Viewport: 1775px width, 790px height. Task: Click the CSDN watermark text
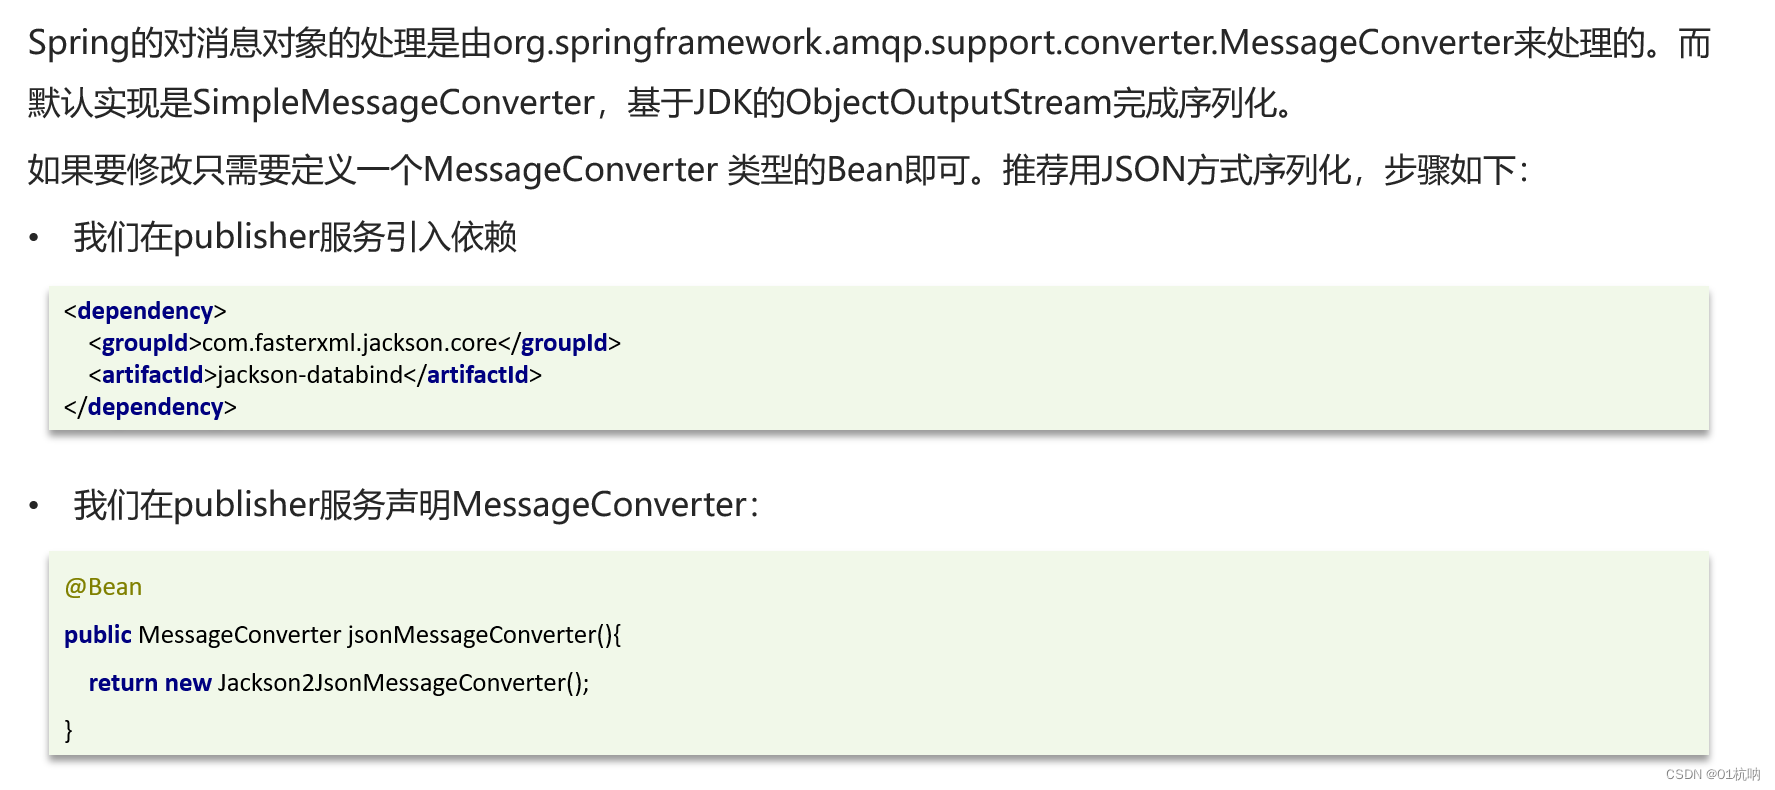[x=1713, y=774]
